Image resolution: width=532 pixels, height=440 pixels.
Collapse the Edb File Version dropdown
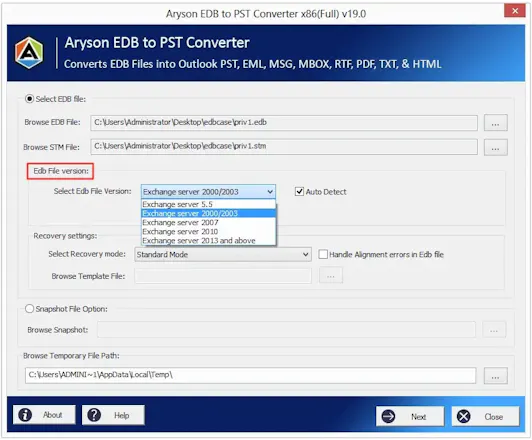270,192
